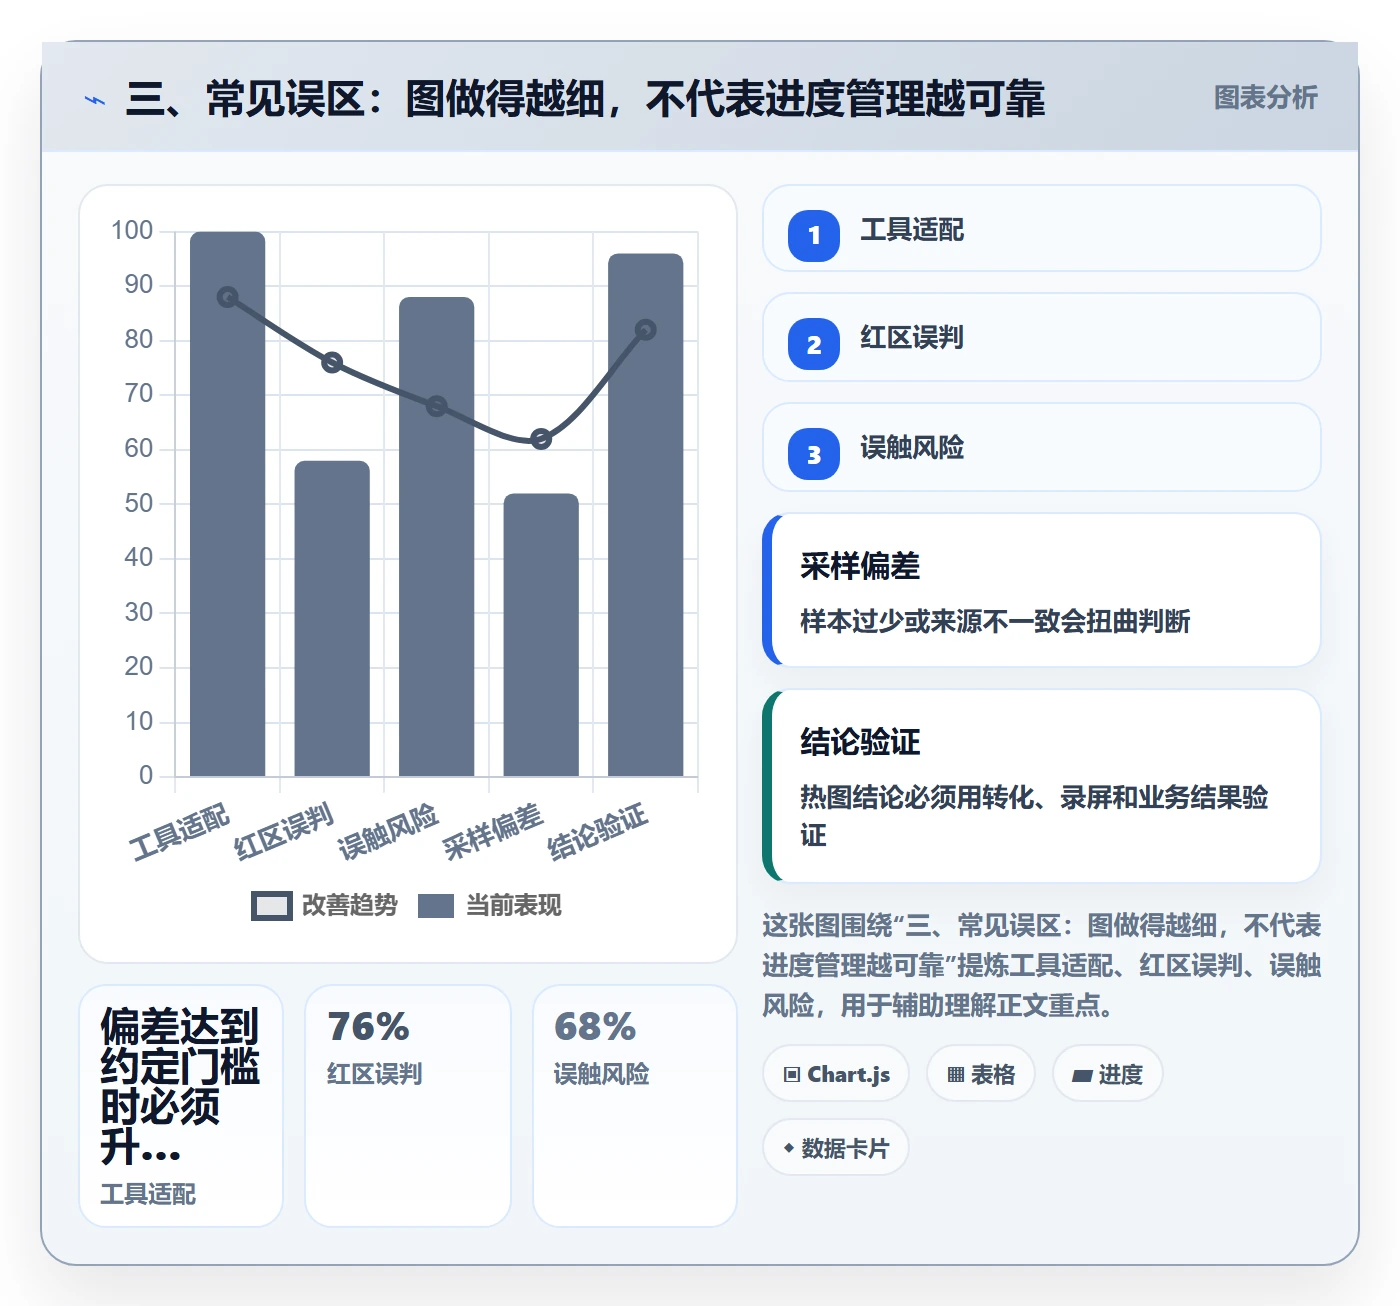Click the summary paragraph starting 这张图围绕

click(x=1042, y=965)
